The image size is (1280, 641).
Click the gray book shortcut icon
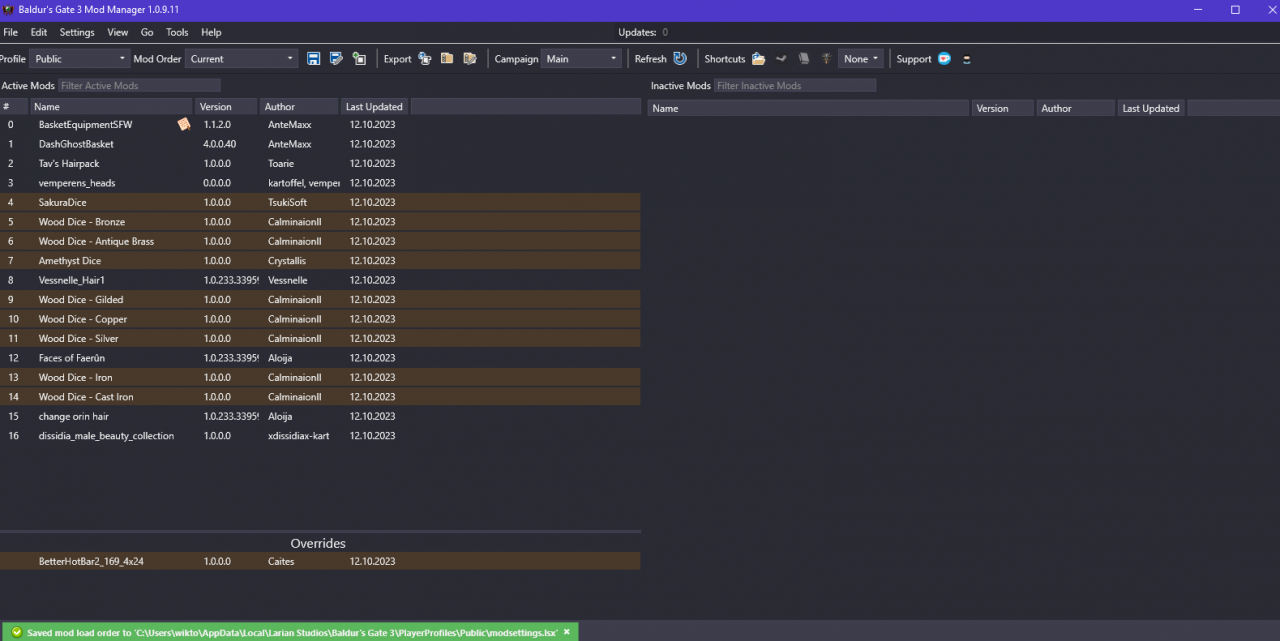click(x=804, y=59)
